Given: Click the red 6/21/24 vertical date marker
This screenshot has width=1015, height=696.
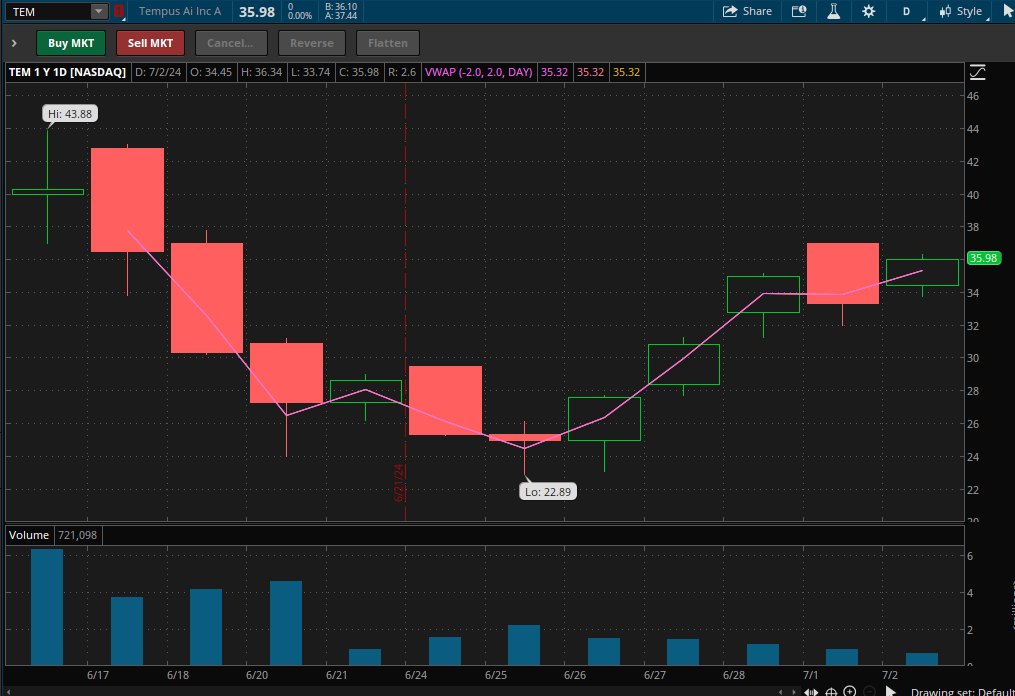Looking at the screenshot, I should (399, 482).
